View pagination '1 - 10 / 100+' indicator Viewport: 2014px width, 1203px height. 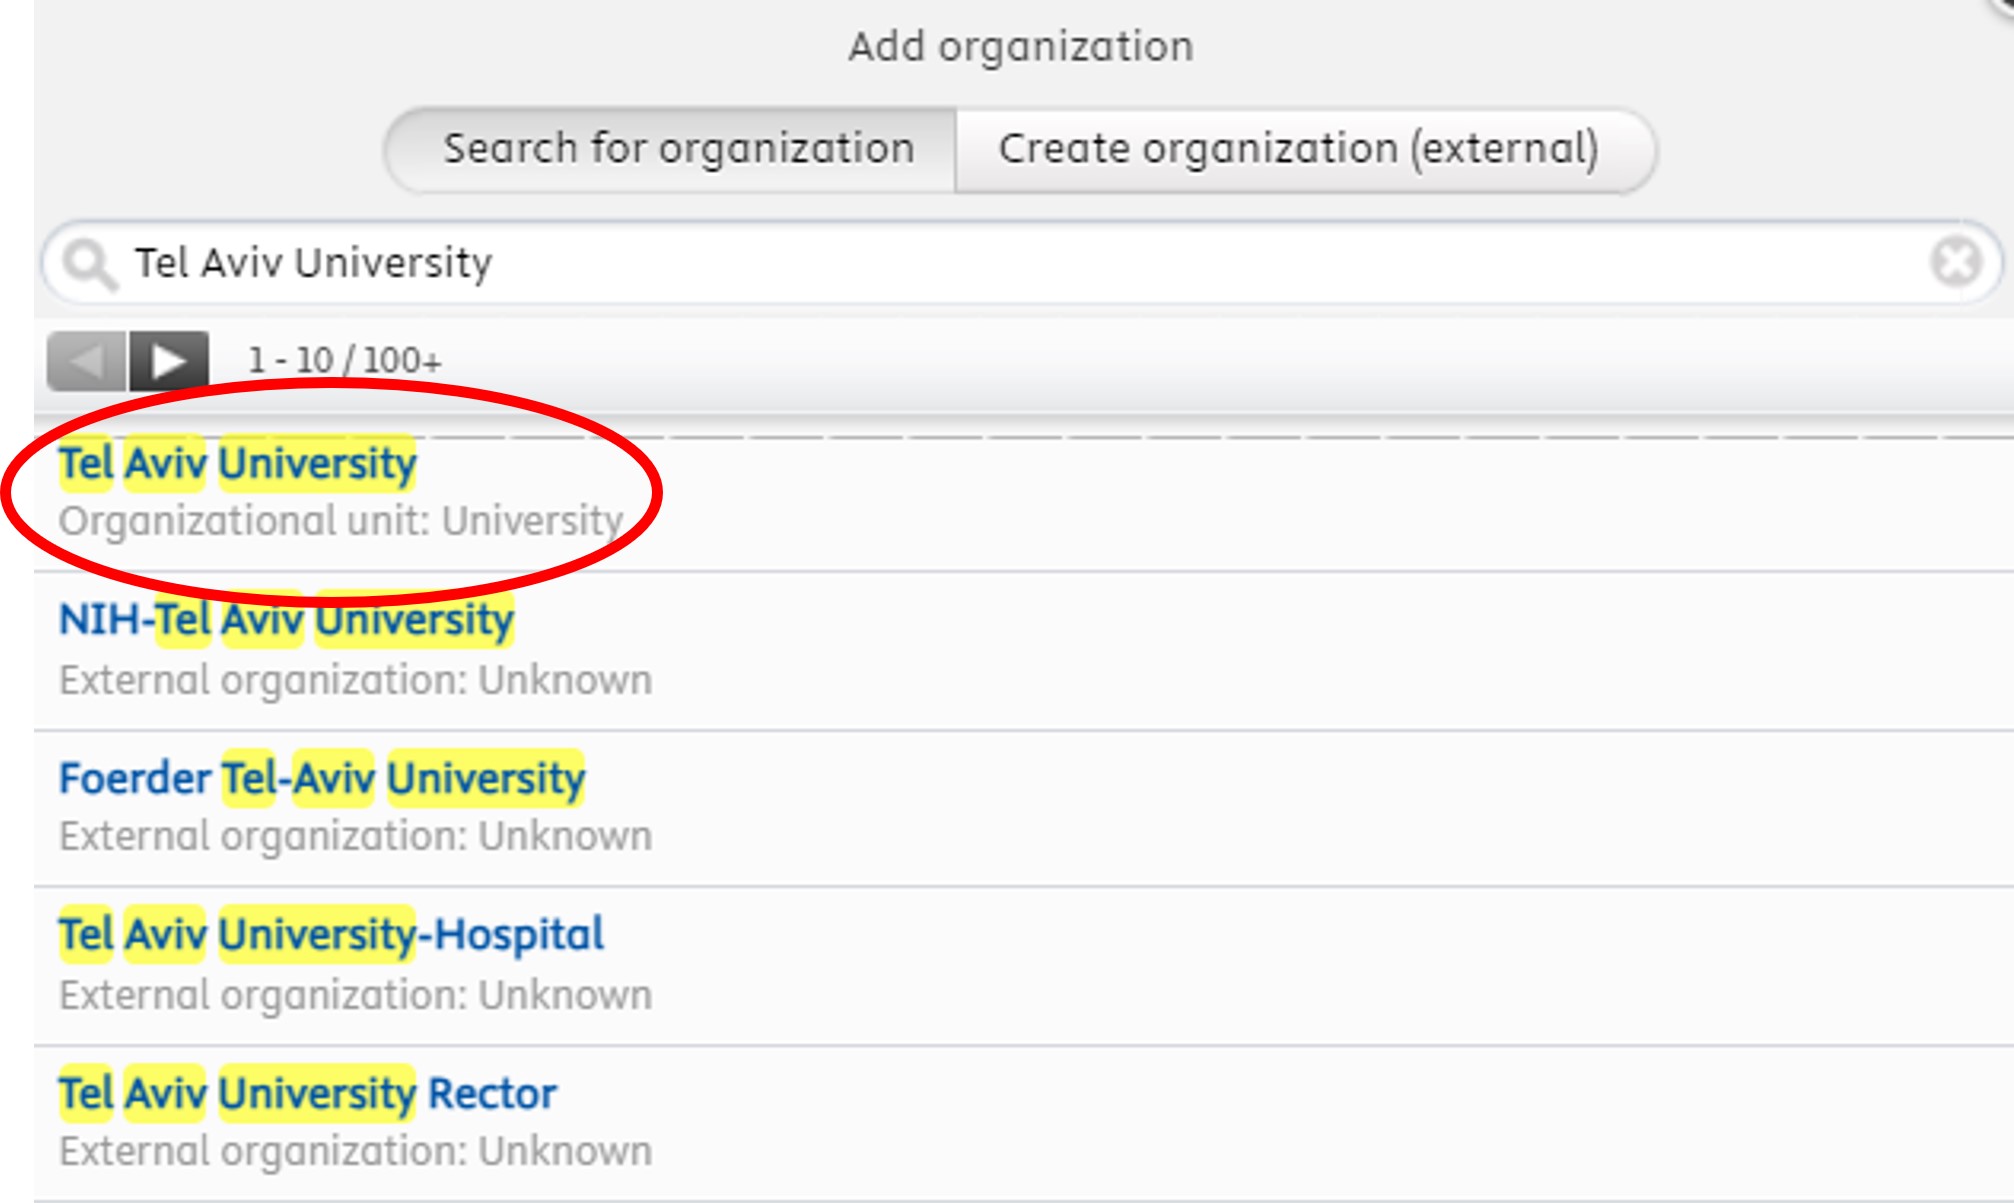344,358
